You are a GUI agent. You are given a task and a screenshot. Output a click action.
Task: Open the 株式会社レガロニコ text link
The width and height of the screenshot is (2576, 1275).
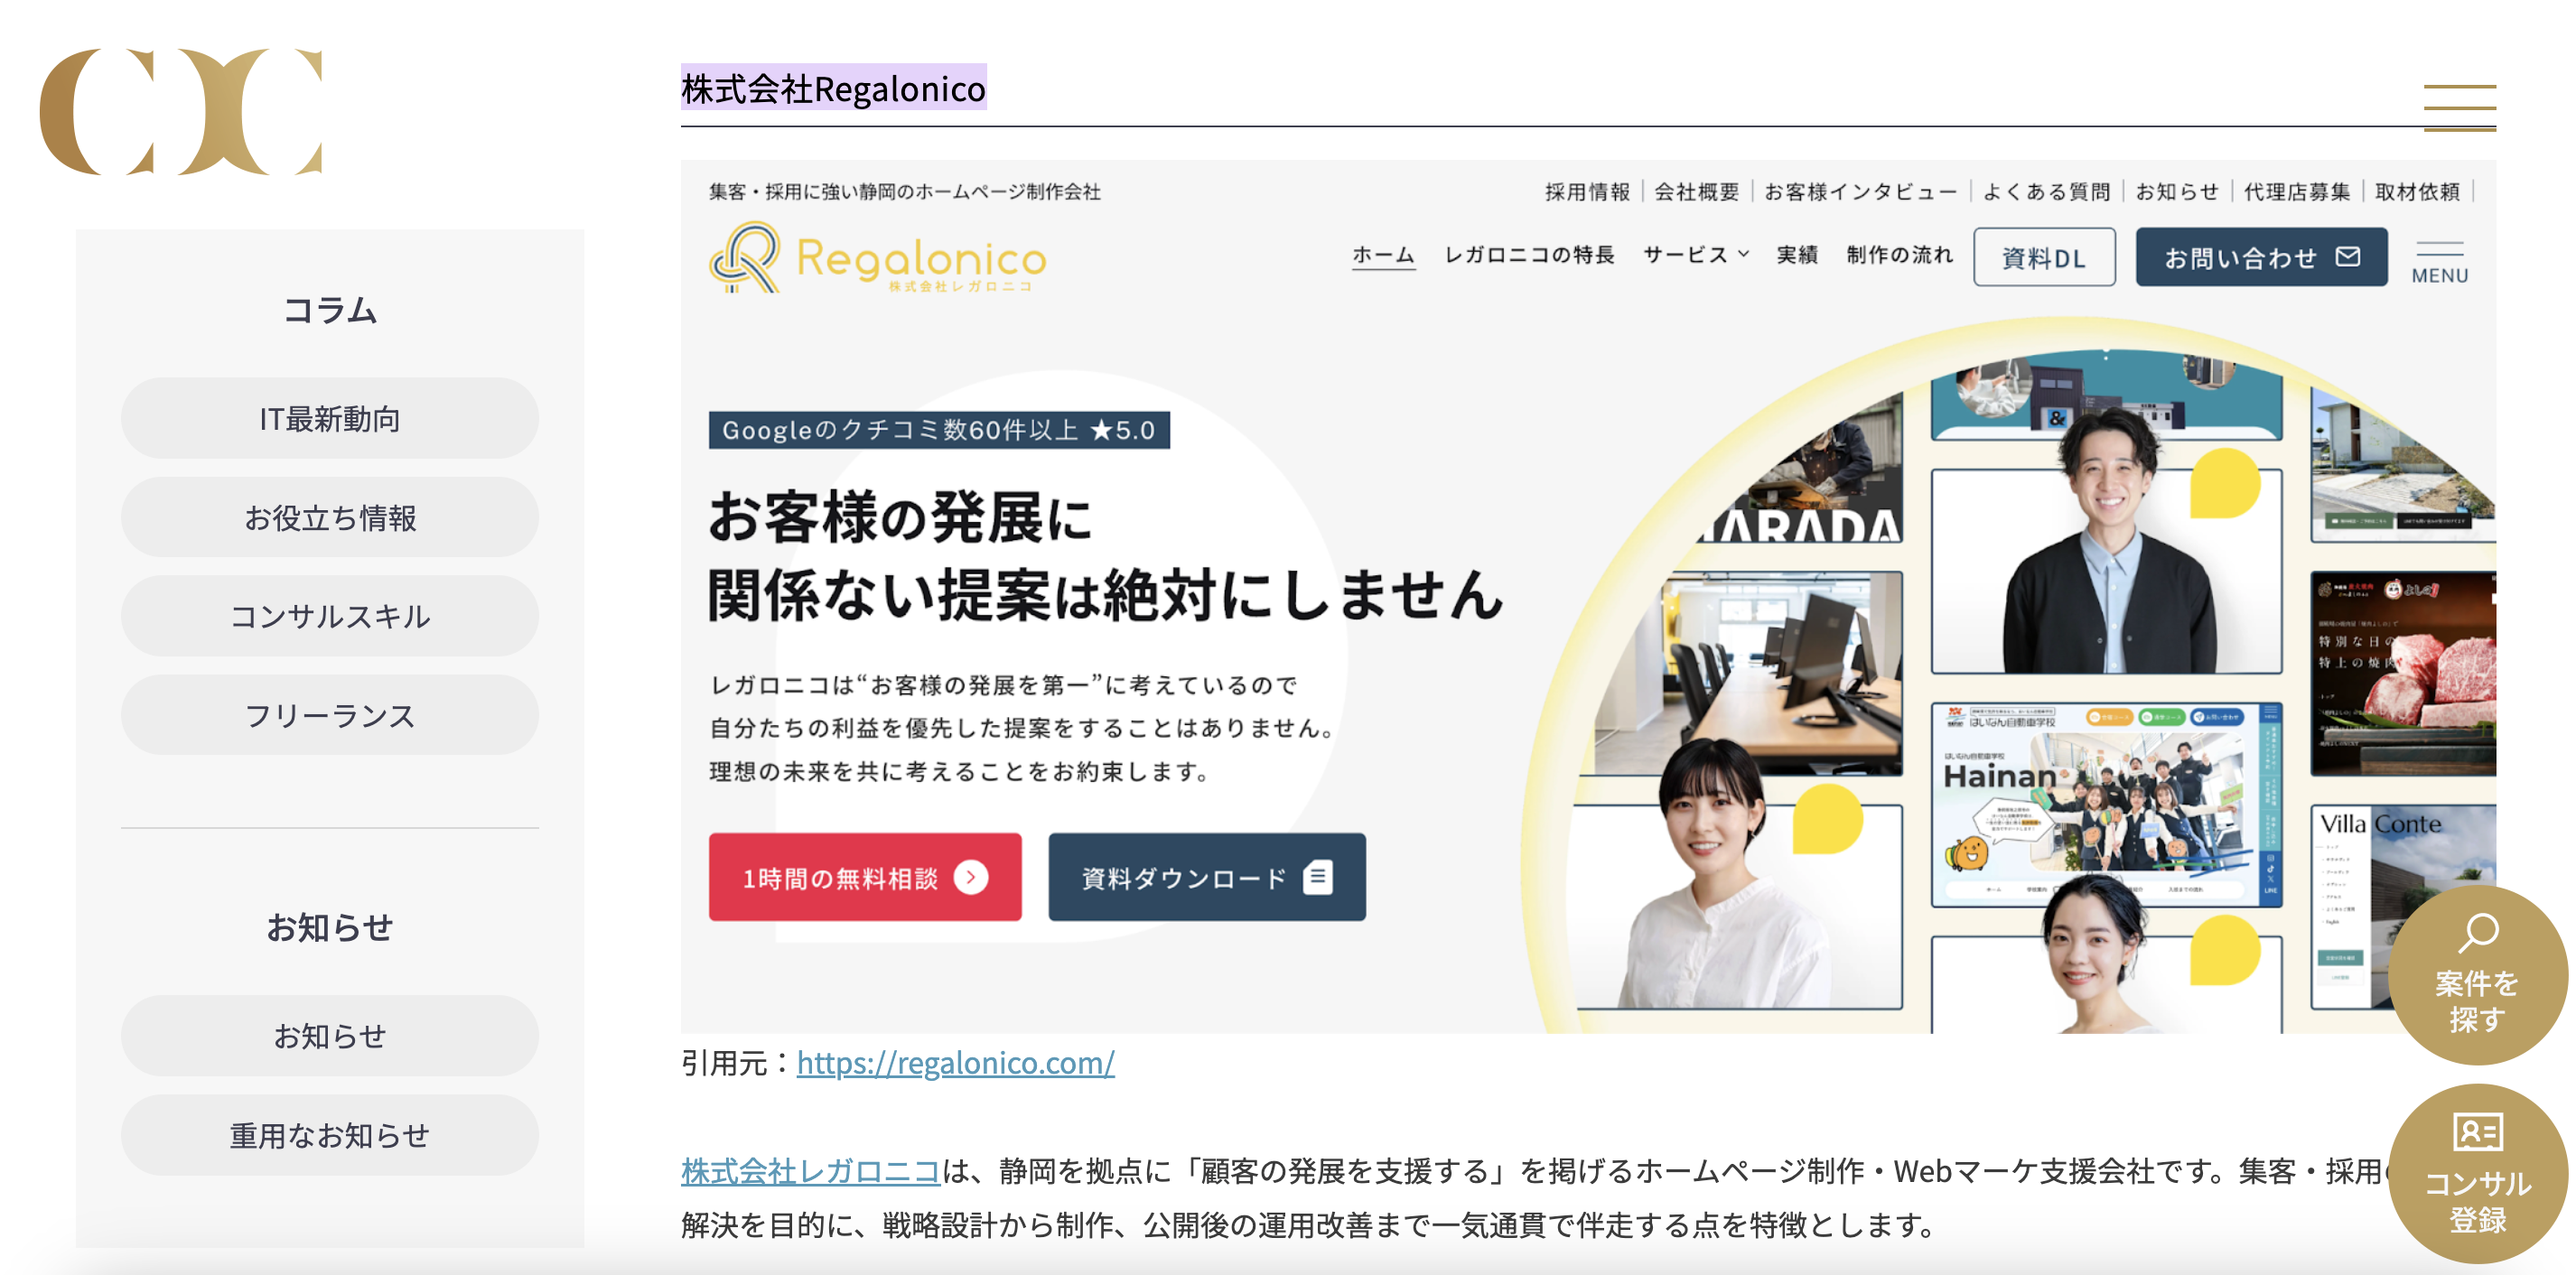810,1170
